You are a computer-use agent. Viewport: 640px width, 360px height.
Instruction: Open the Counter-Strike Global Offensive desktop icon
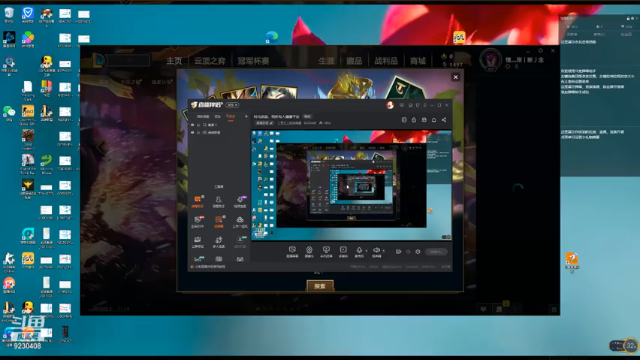(28, 114)
